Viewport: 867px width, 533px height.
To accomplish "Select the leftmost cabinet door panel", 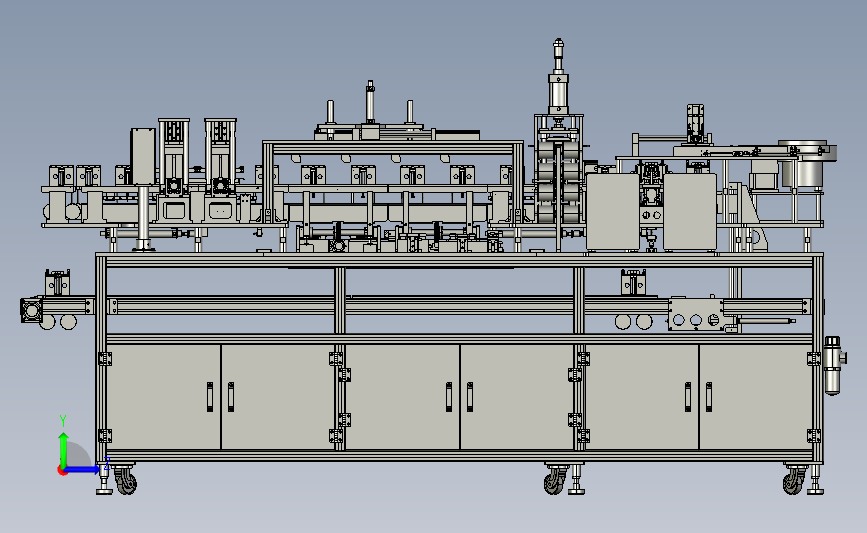I will pyautogui.click(x=163, y=397).
